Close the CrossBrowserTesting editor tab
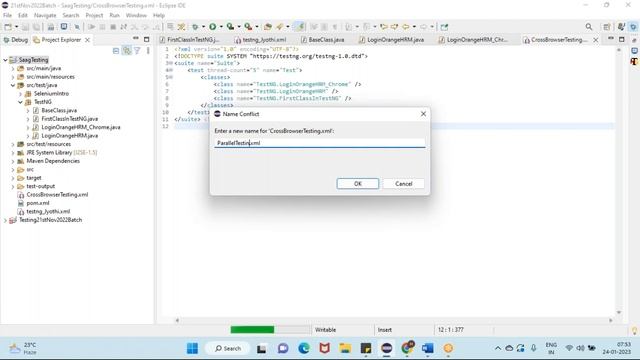Viewport: 640px width, 360px height. 596,40
